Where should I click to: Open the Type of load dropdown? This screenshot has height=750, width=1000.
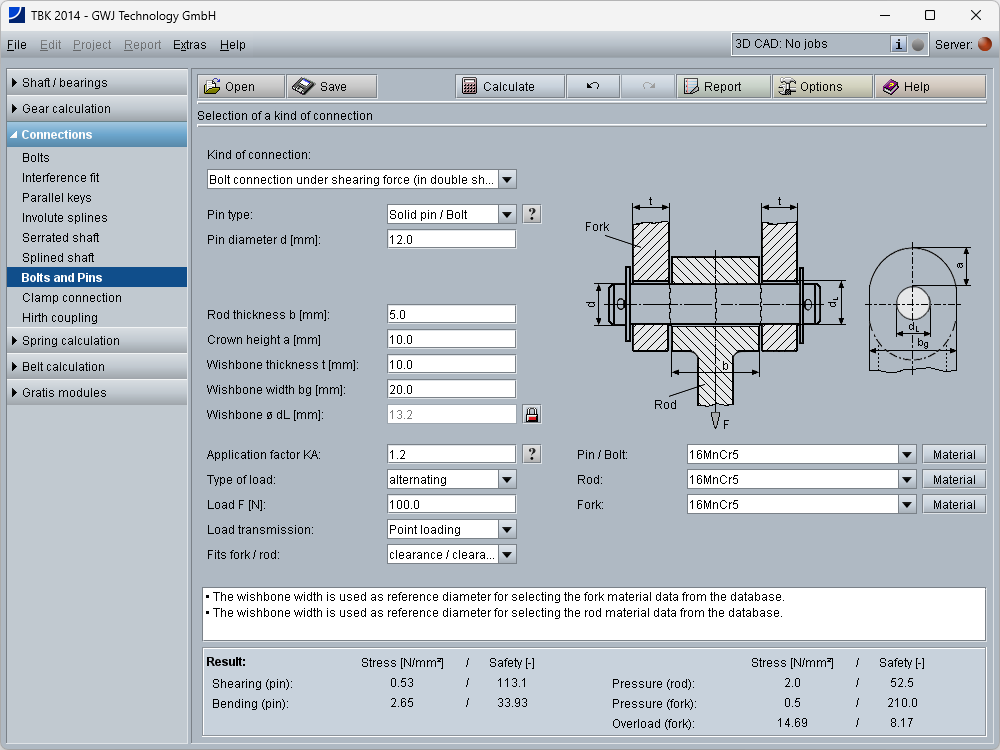coord(507,480)
